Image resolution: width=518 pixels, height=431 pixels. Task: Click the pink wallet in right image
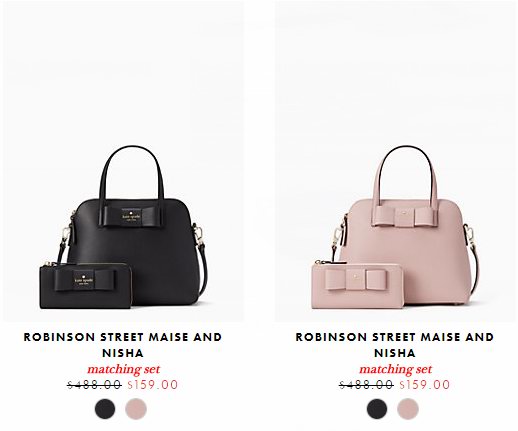(x=358, y=284)
